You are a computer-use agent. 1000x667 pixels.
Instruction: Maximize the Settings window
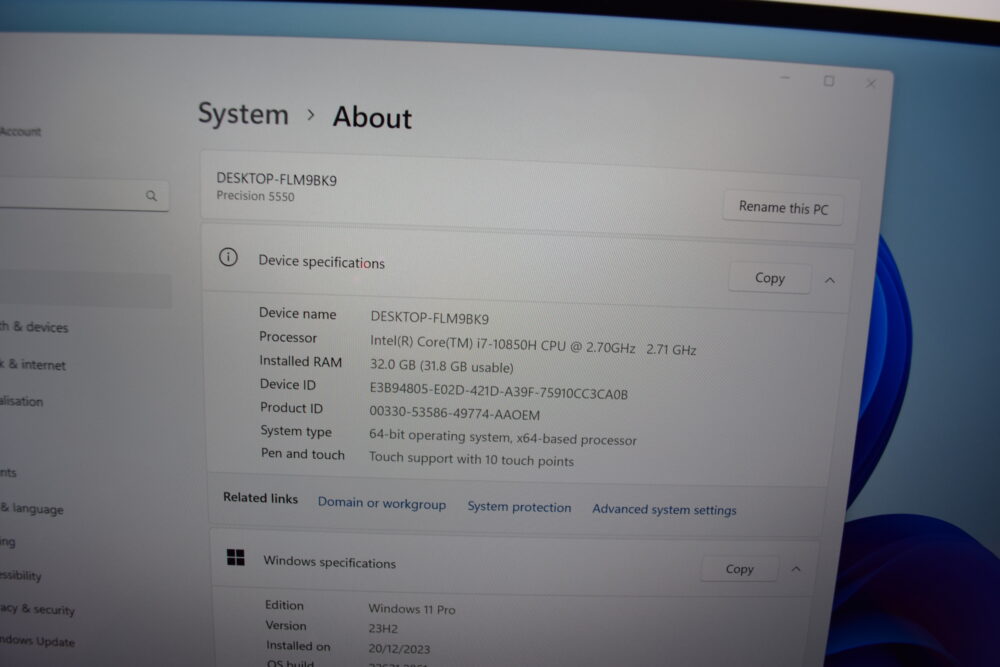click(x=828, y=81)
